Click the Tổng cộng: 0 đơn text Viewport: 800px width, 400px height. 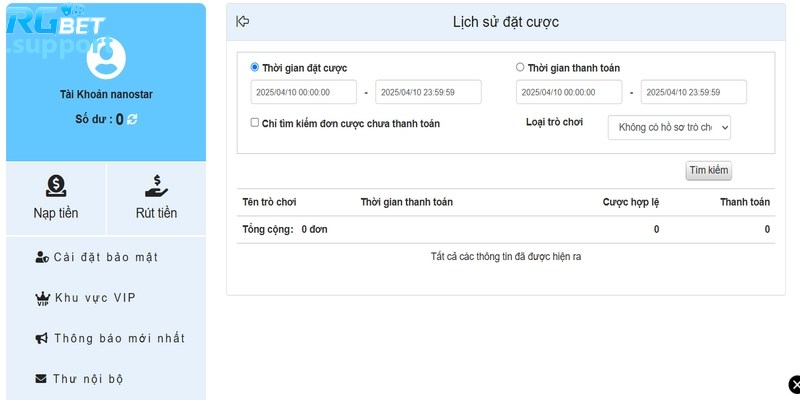285,229
